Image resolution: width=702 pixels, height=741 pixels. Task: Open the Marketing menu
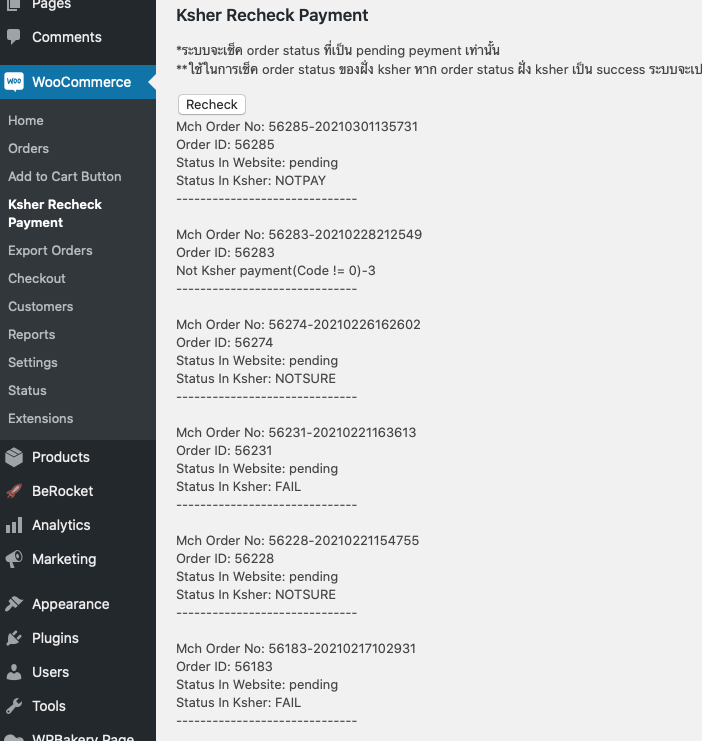64,559
